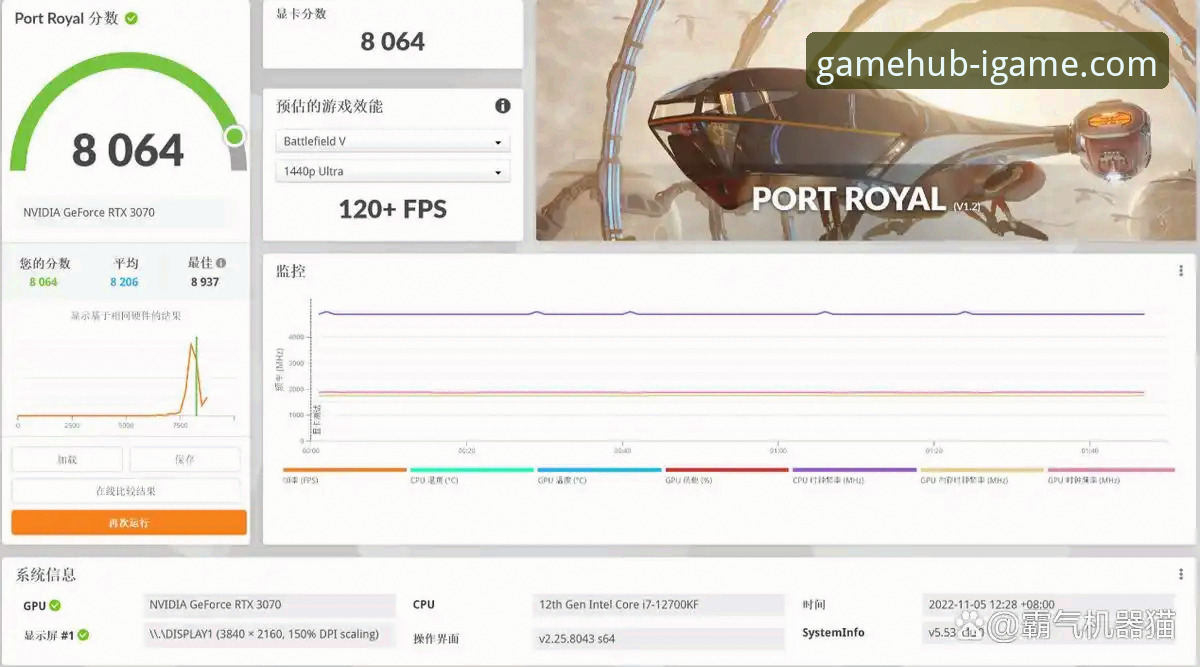The height and width of the screenshot is (667, 1200).
Task: Click the green dot on the score gauge
Action: 235,136
